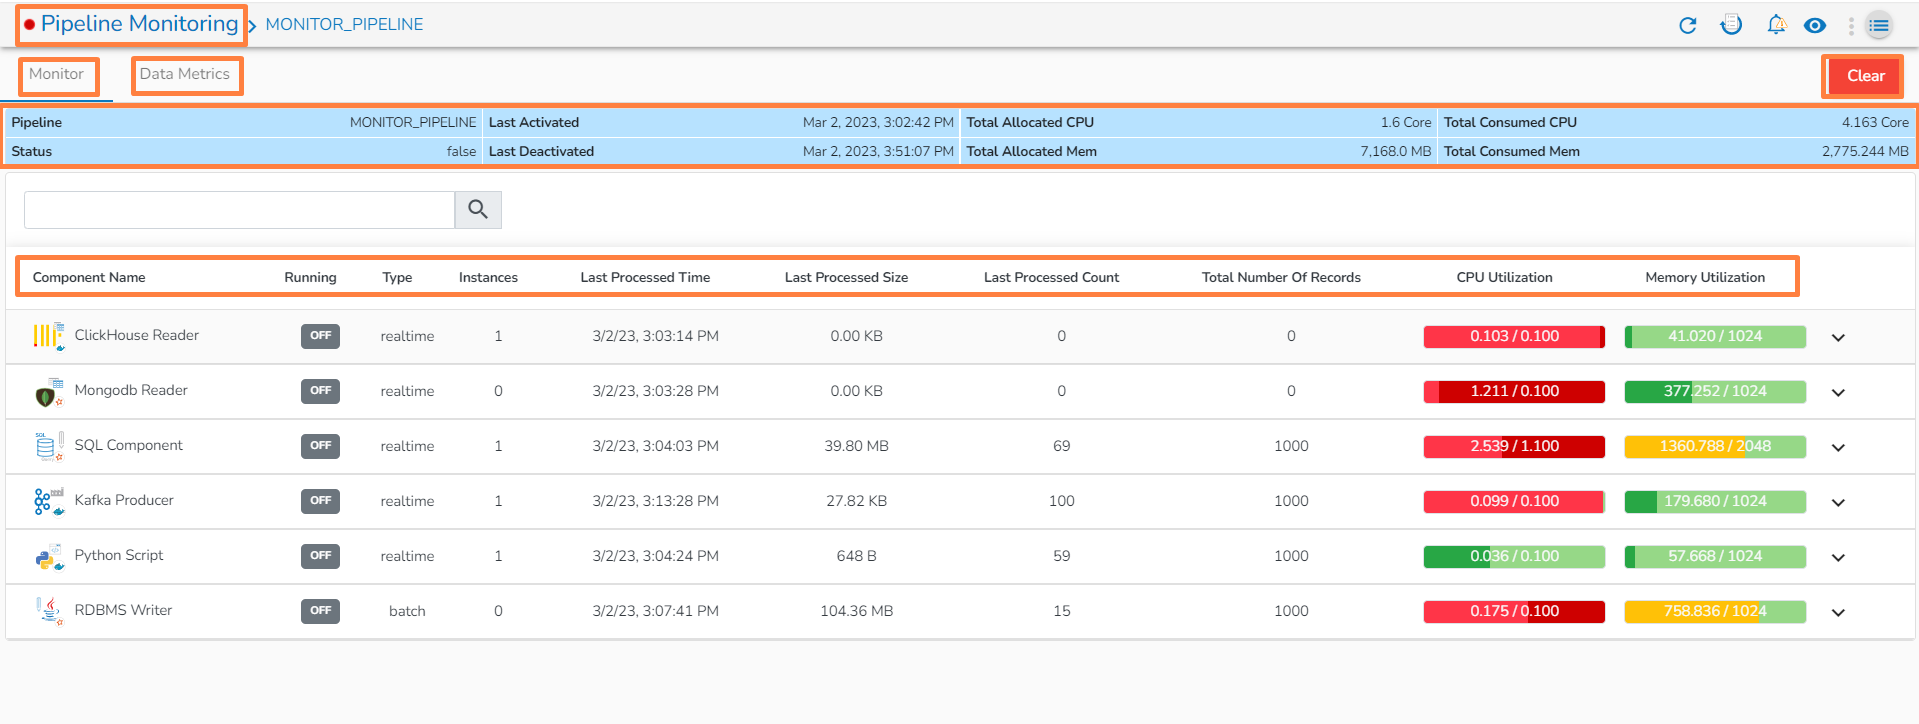This screenshot has width=1919, height=724.
Task: Click the refresh icon in the header
Action: point(1687,25)
